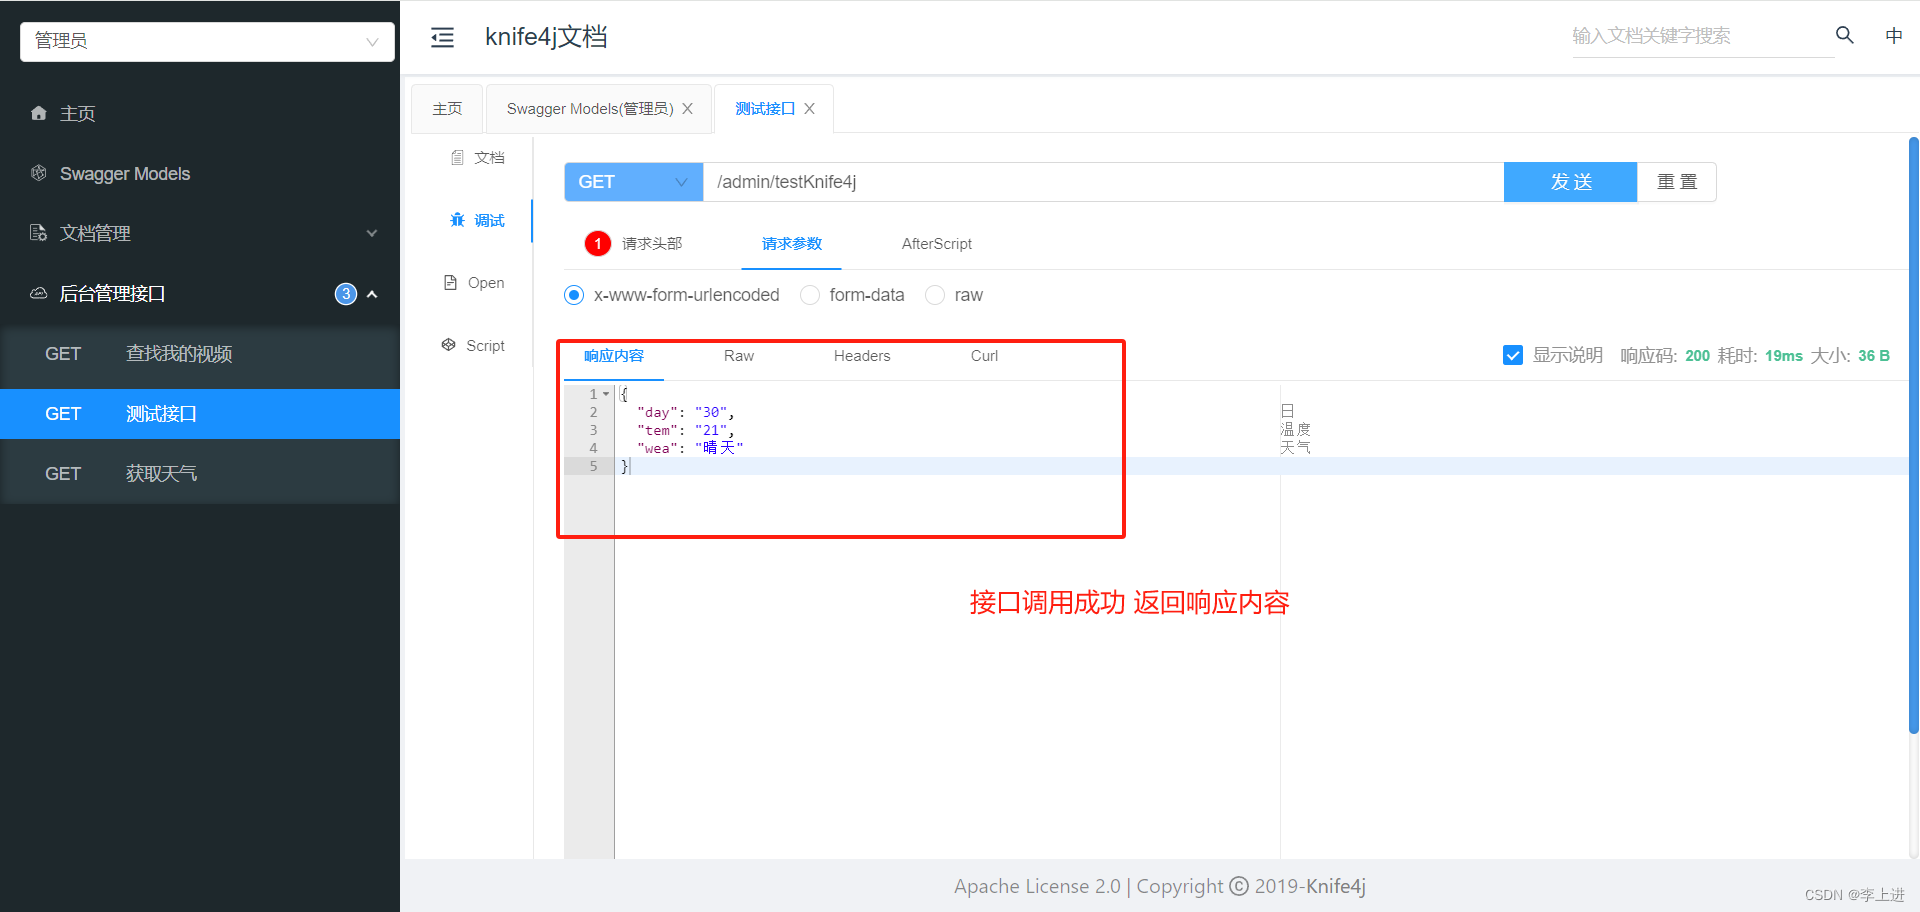Click the search magnifier icon
Viewport: 1920px width, 912px height.
(1845, 35)
